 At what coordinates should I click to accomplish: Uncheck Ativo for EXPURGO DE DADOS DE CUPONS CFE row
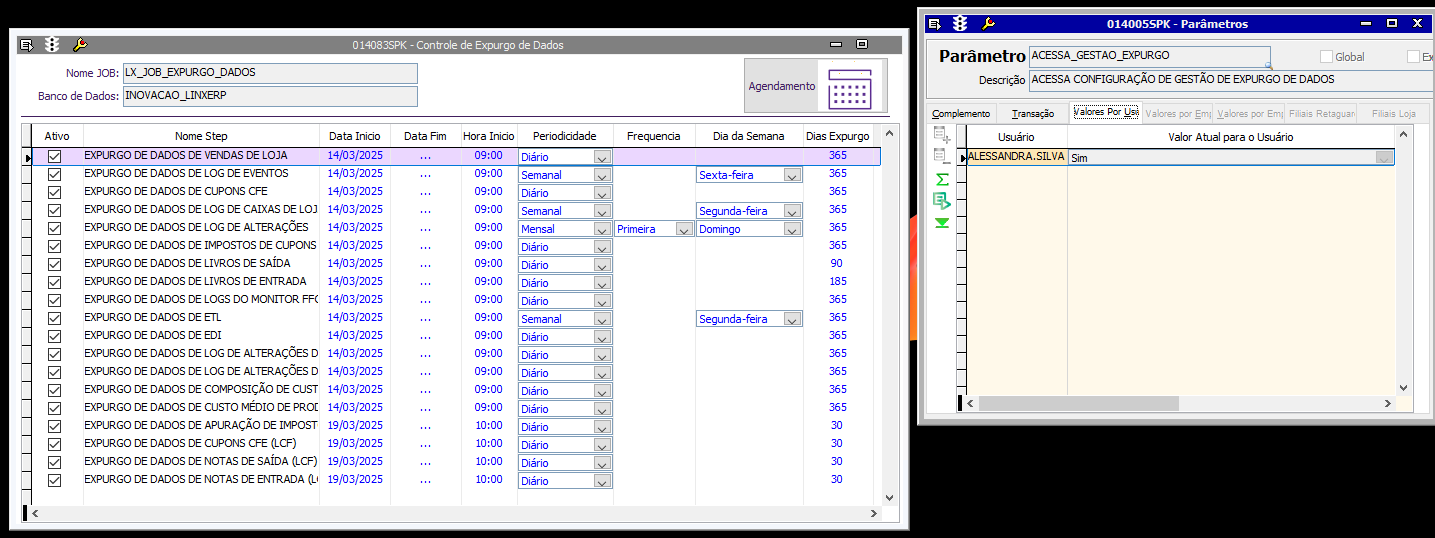pos(55,192)
